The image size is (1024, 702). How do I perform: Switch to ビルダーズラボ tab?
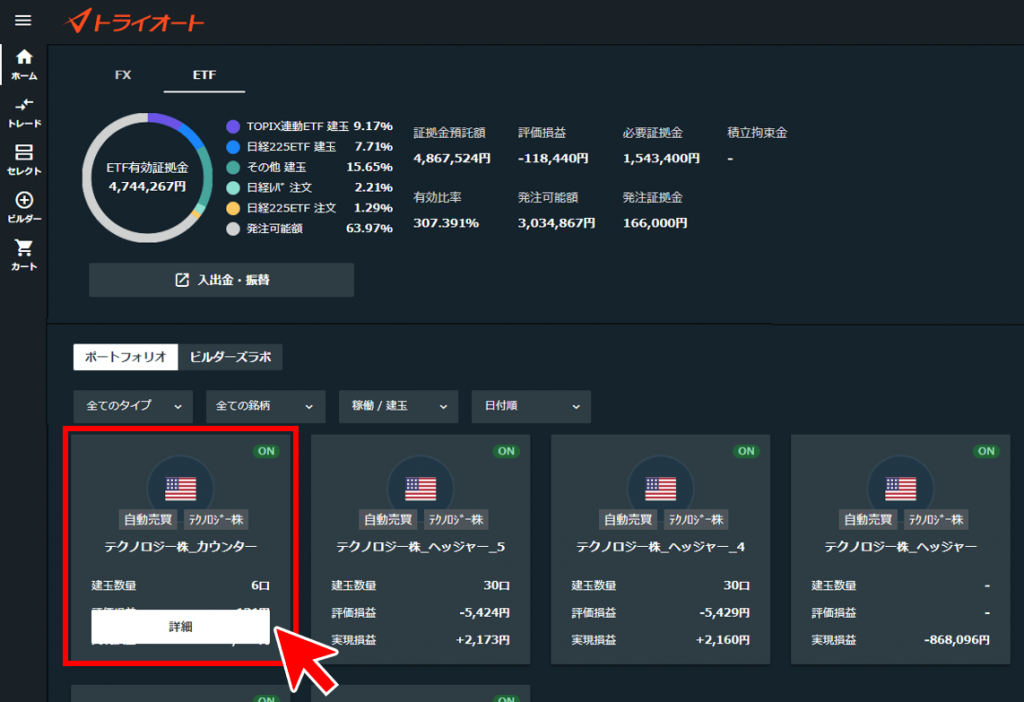tap(230, 357)
